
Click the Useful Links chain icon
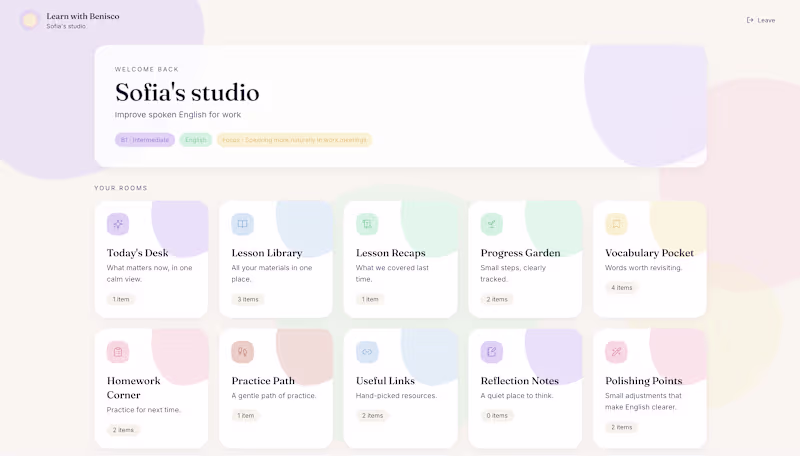coord(367,352)
